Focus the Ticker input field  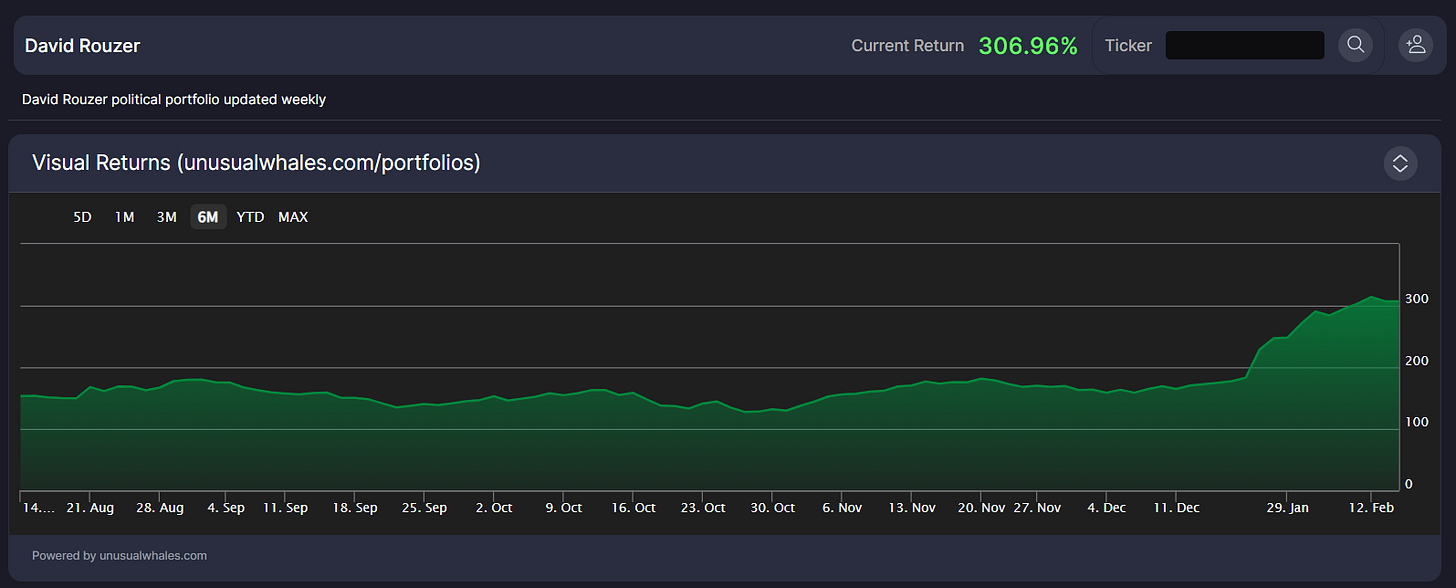(1245, 45)
